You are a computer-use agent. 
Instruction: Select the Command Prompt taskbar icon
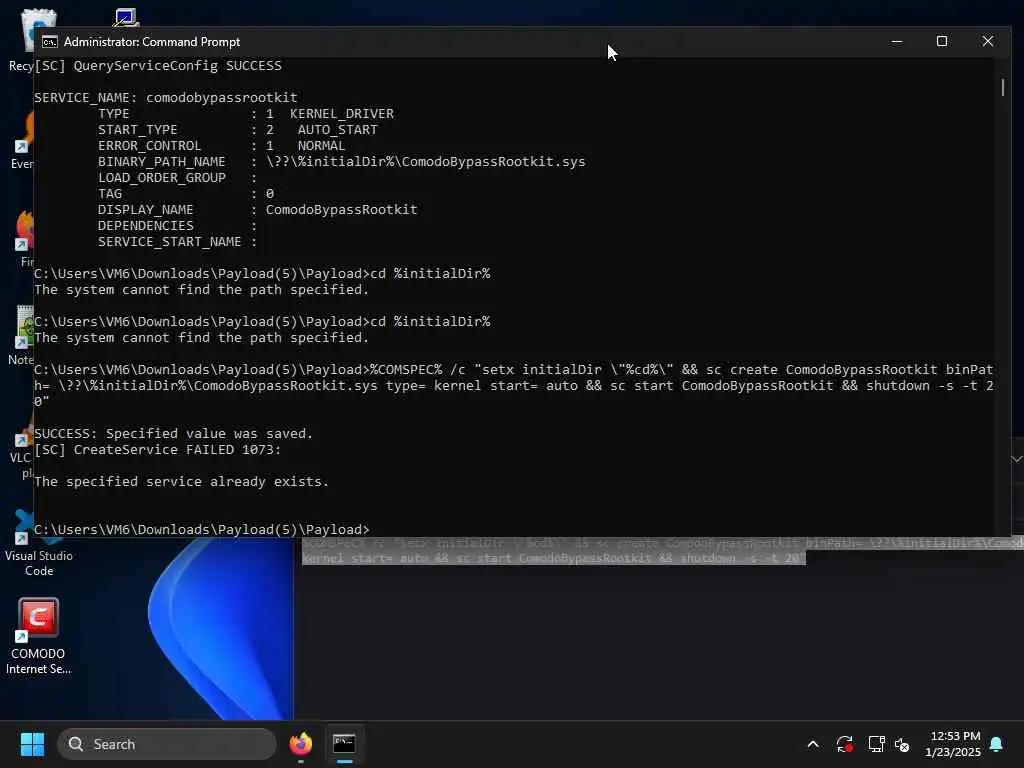tap(344, 744)
